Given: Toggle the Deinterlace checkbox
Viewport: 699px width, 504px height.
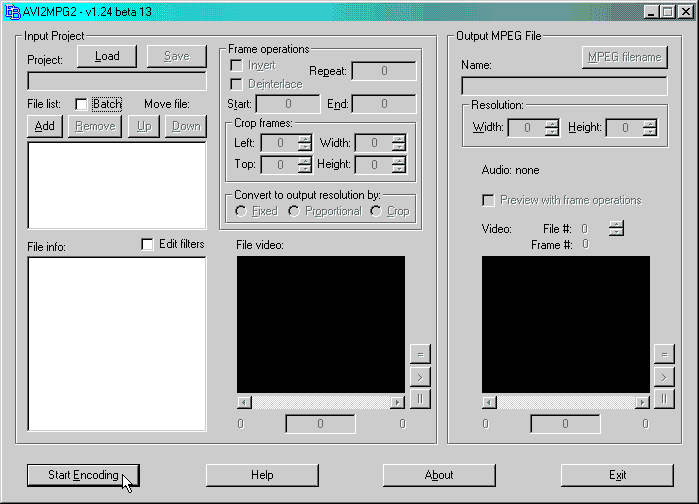Looking at the screenshot, I should click(x=236, y=84).
